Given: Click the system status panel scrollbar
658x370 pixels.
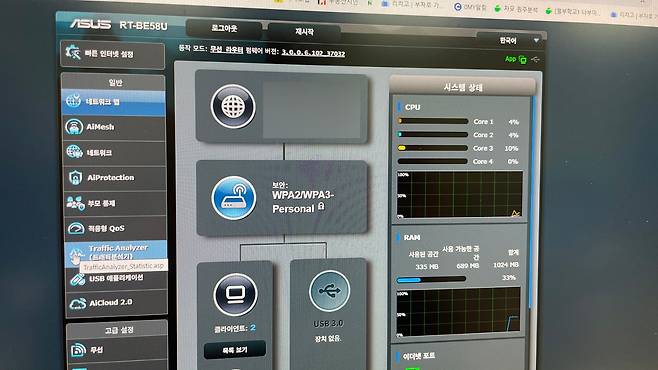Looking at the screenshot, I should coord(534,201).
